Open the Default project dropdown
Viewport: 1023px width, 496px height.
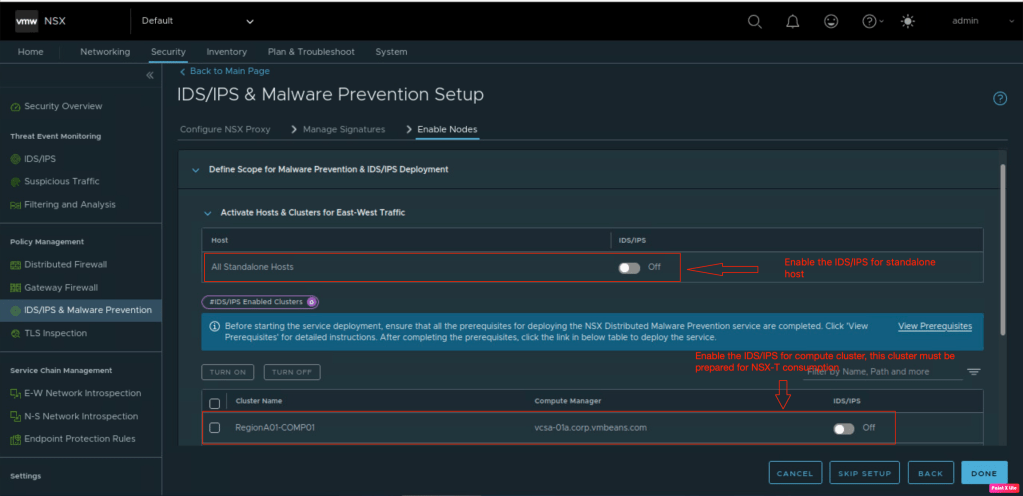tap(197, 21)
